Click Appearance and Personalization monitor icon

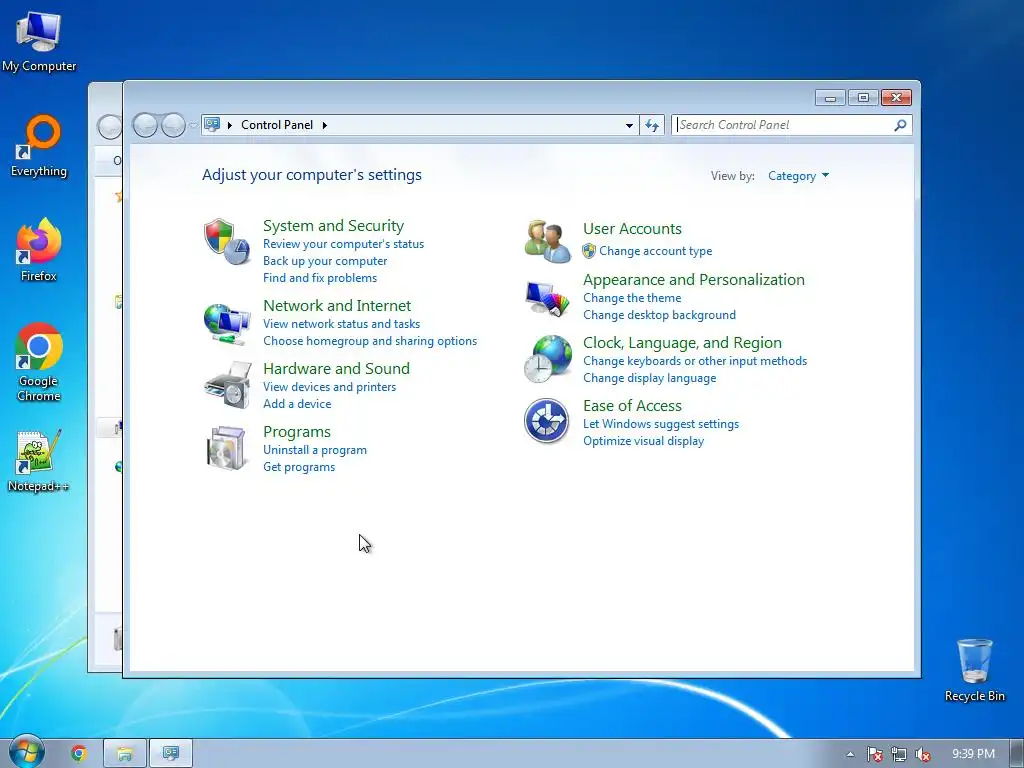[547, 298]
